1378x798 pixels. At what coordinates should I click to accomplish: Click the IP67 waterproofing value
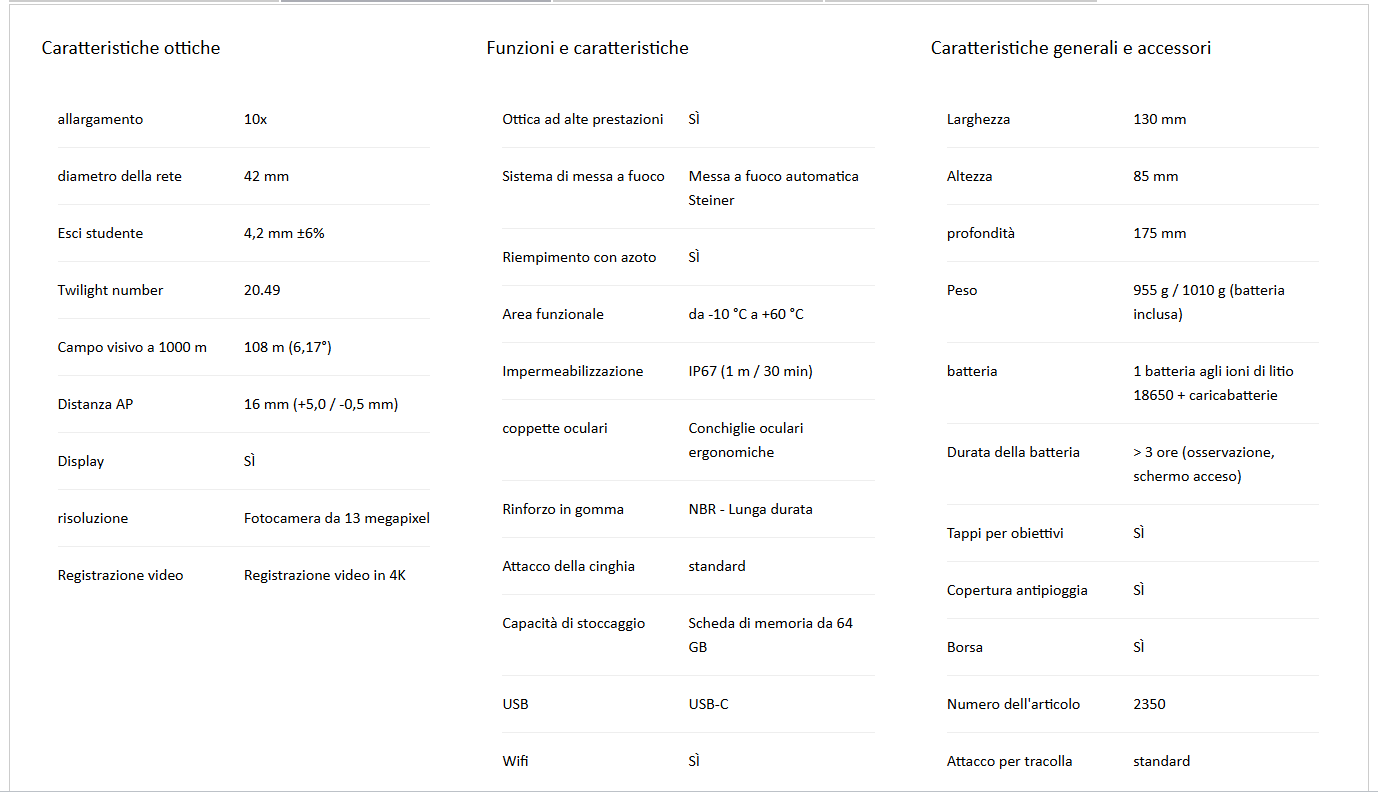(750, 371)
